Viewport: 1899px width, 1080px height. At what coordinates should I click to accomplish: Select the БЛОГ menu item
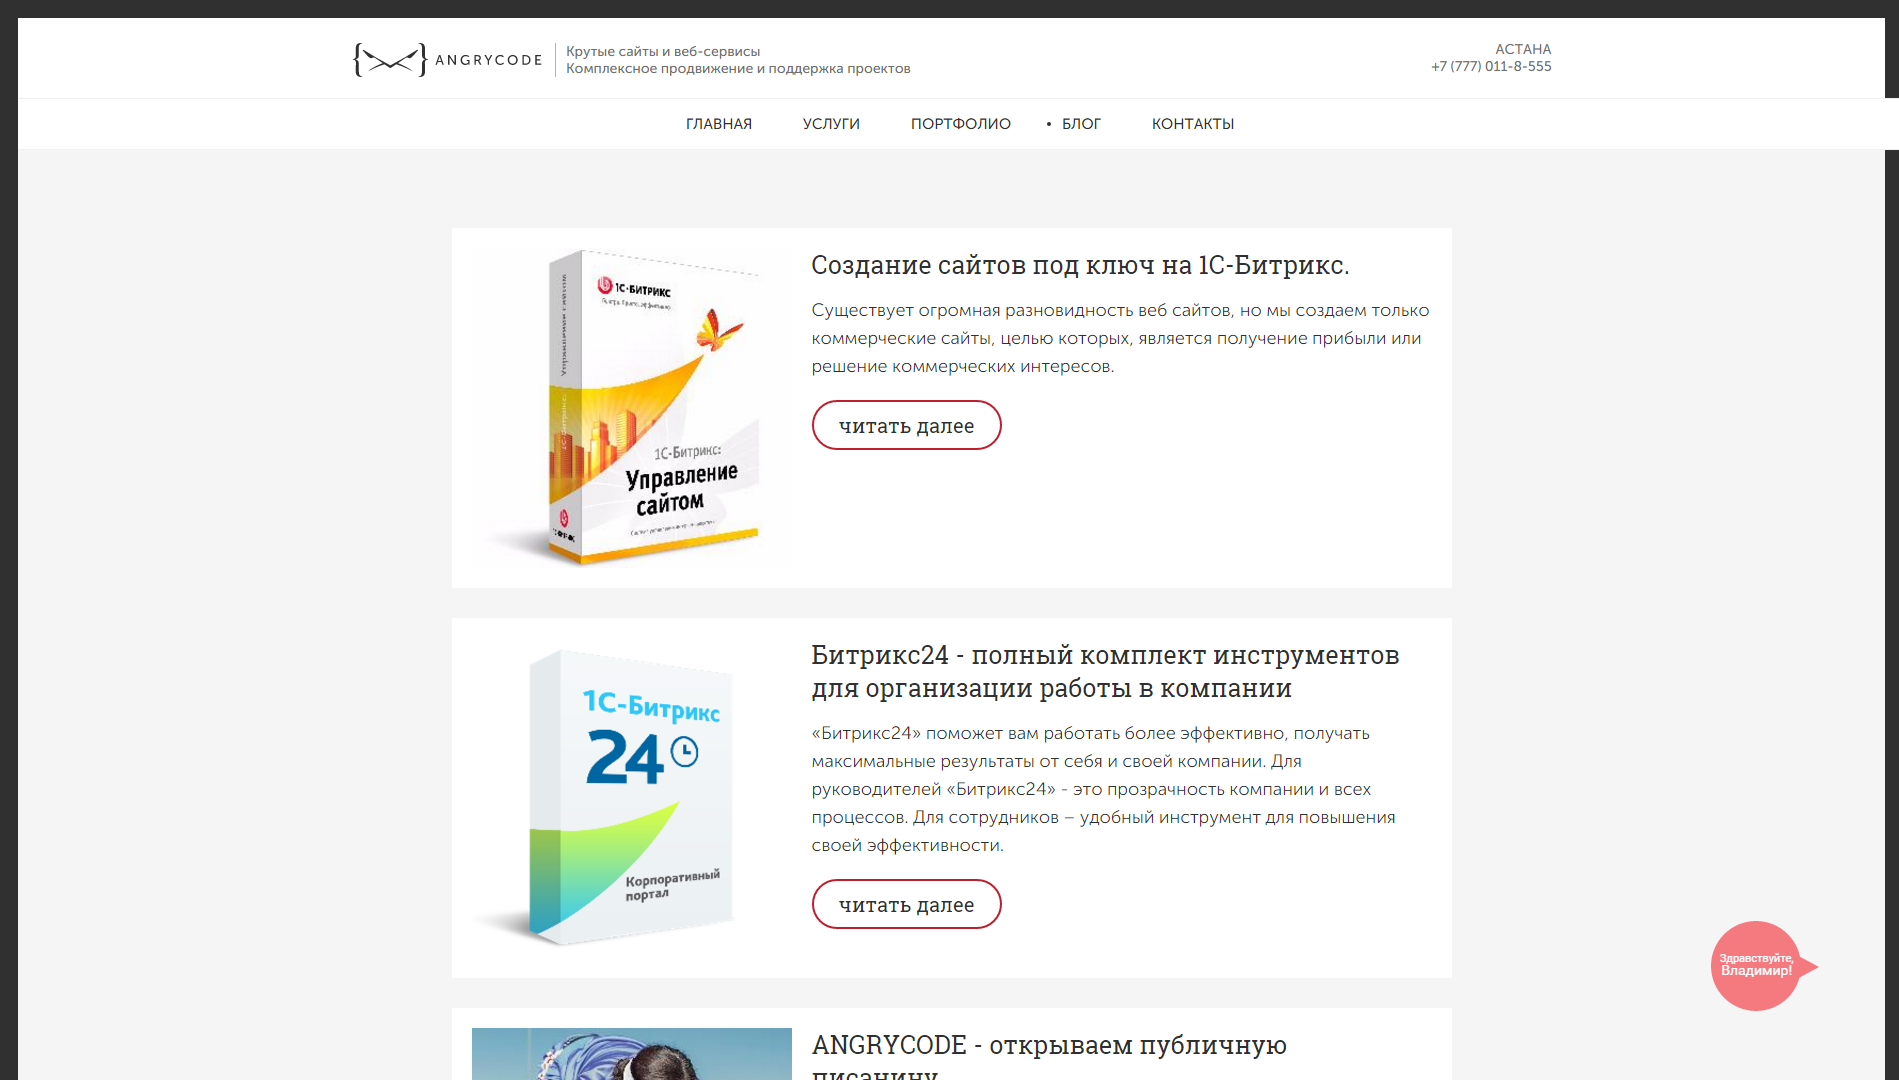1081,124
